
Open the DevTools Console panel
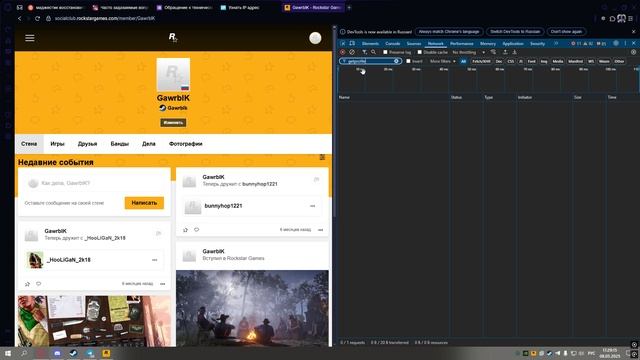(x=393, y=44)
